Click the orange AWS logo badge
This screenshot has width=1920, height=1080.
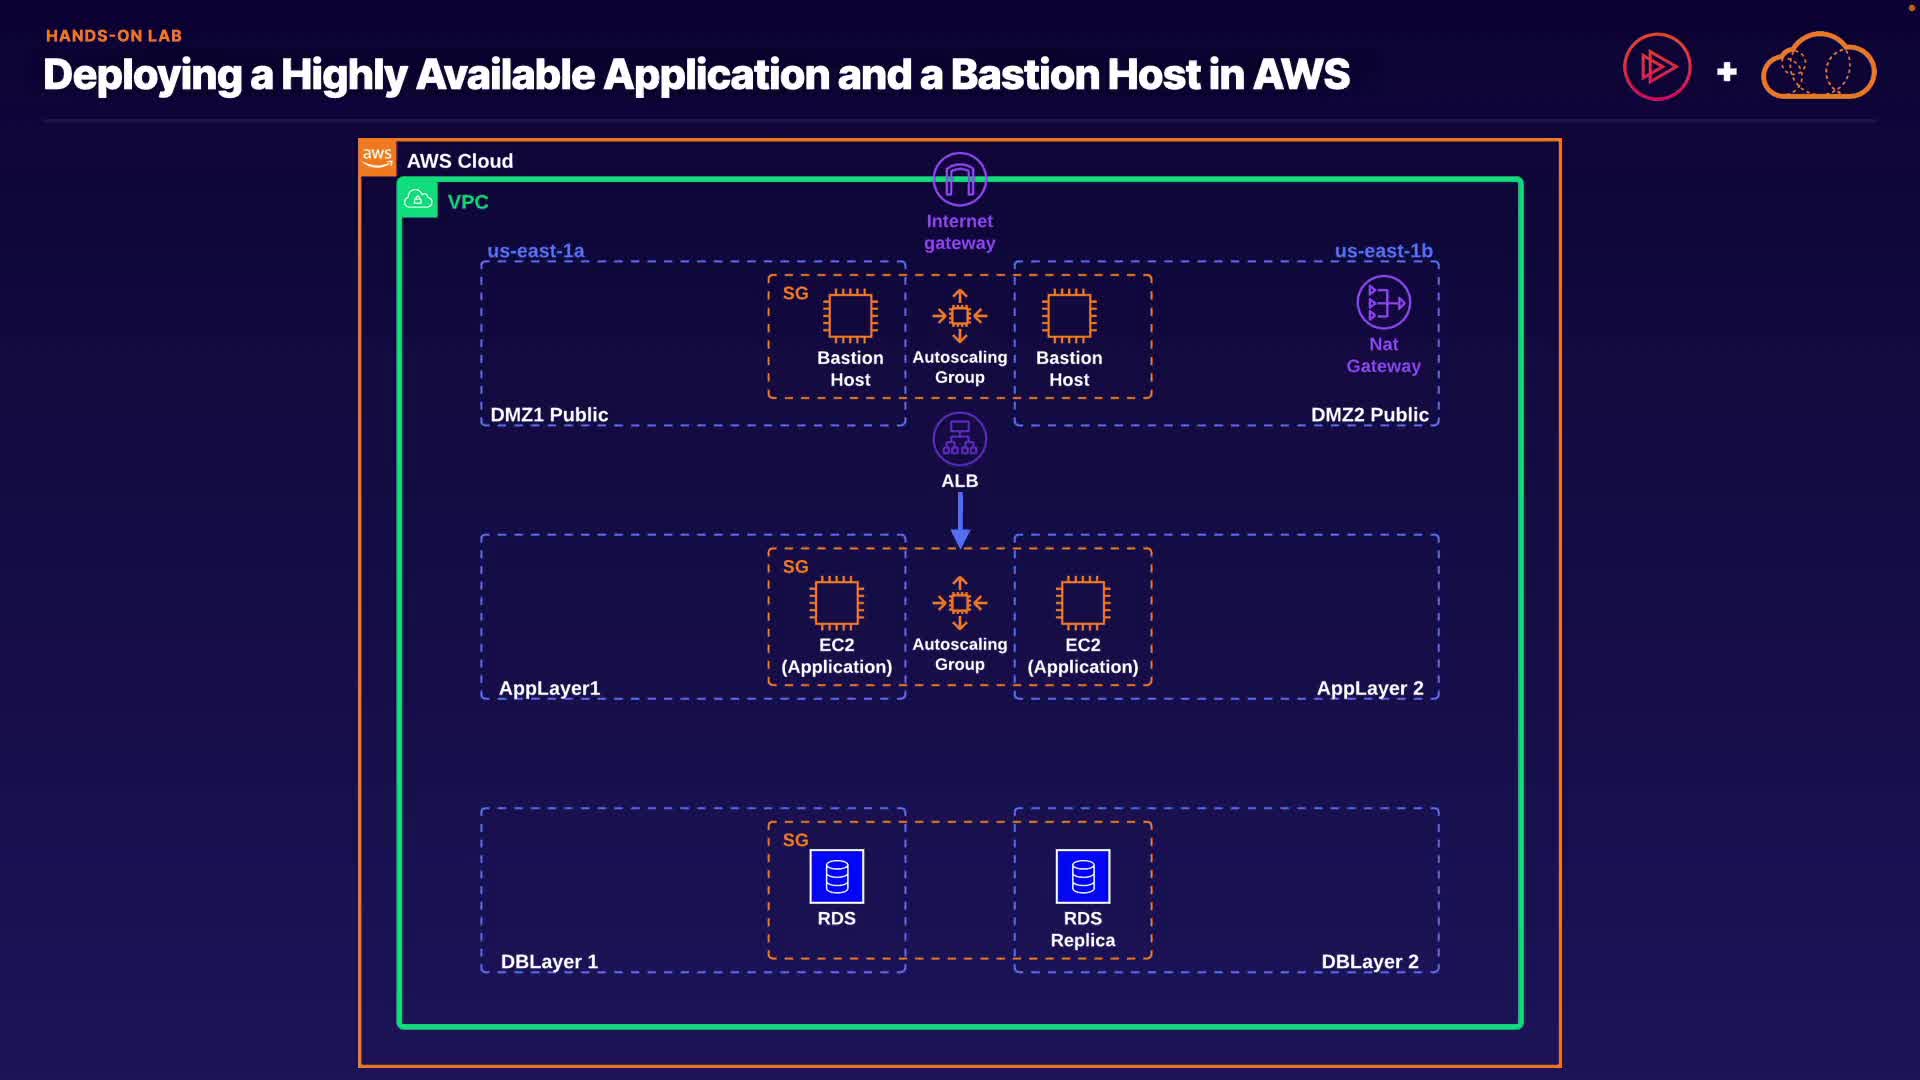[377, 157]
